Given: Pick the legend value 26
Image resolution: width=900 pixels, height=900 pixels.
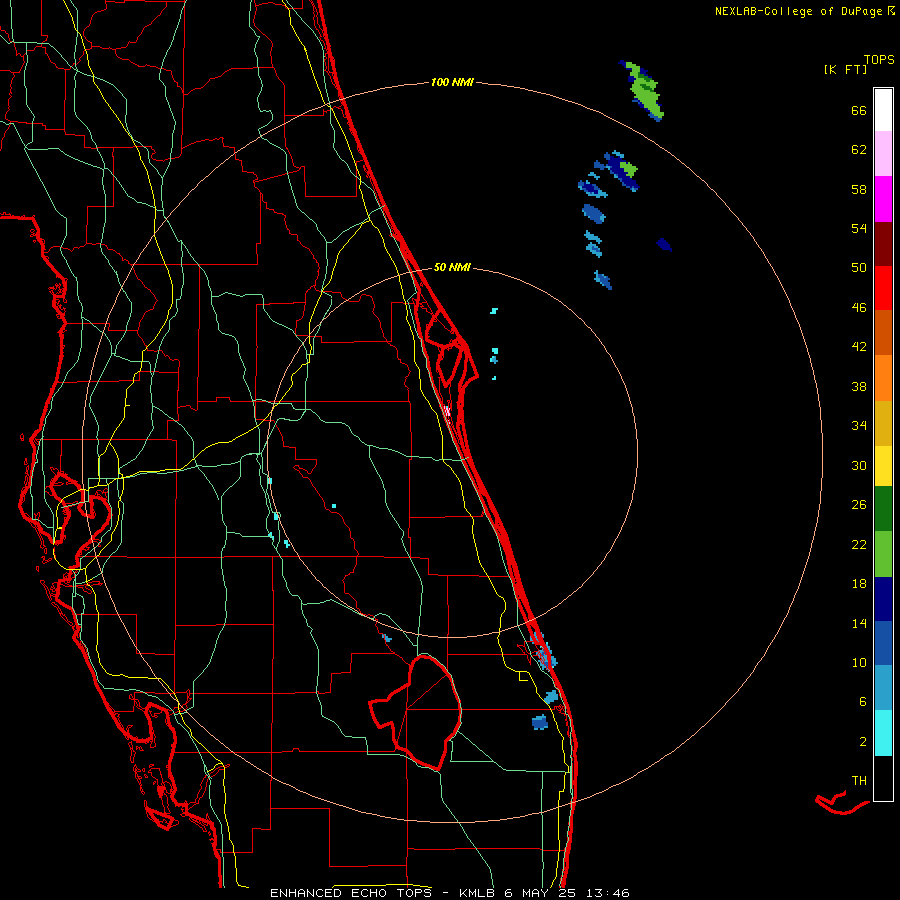Looking at the screenshot, I should 859,505.
